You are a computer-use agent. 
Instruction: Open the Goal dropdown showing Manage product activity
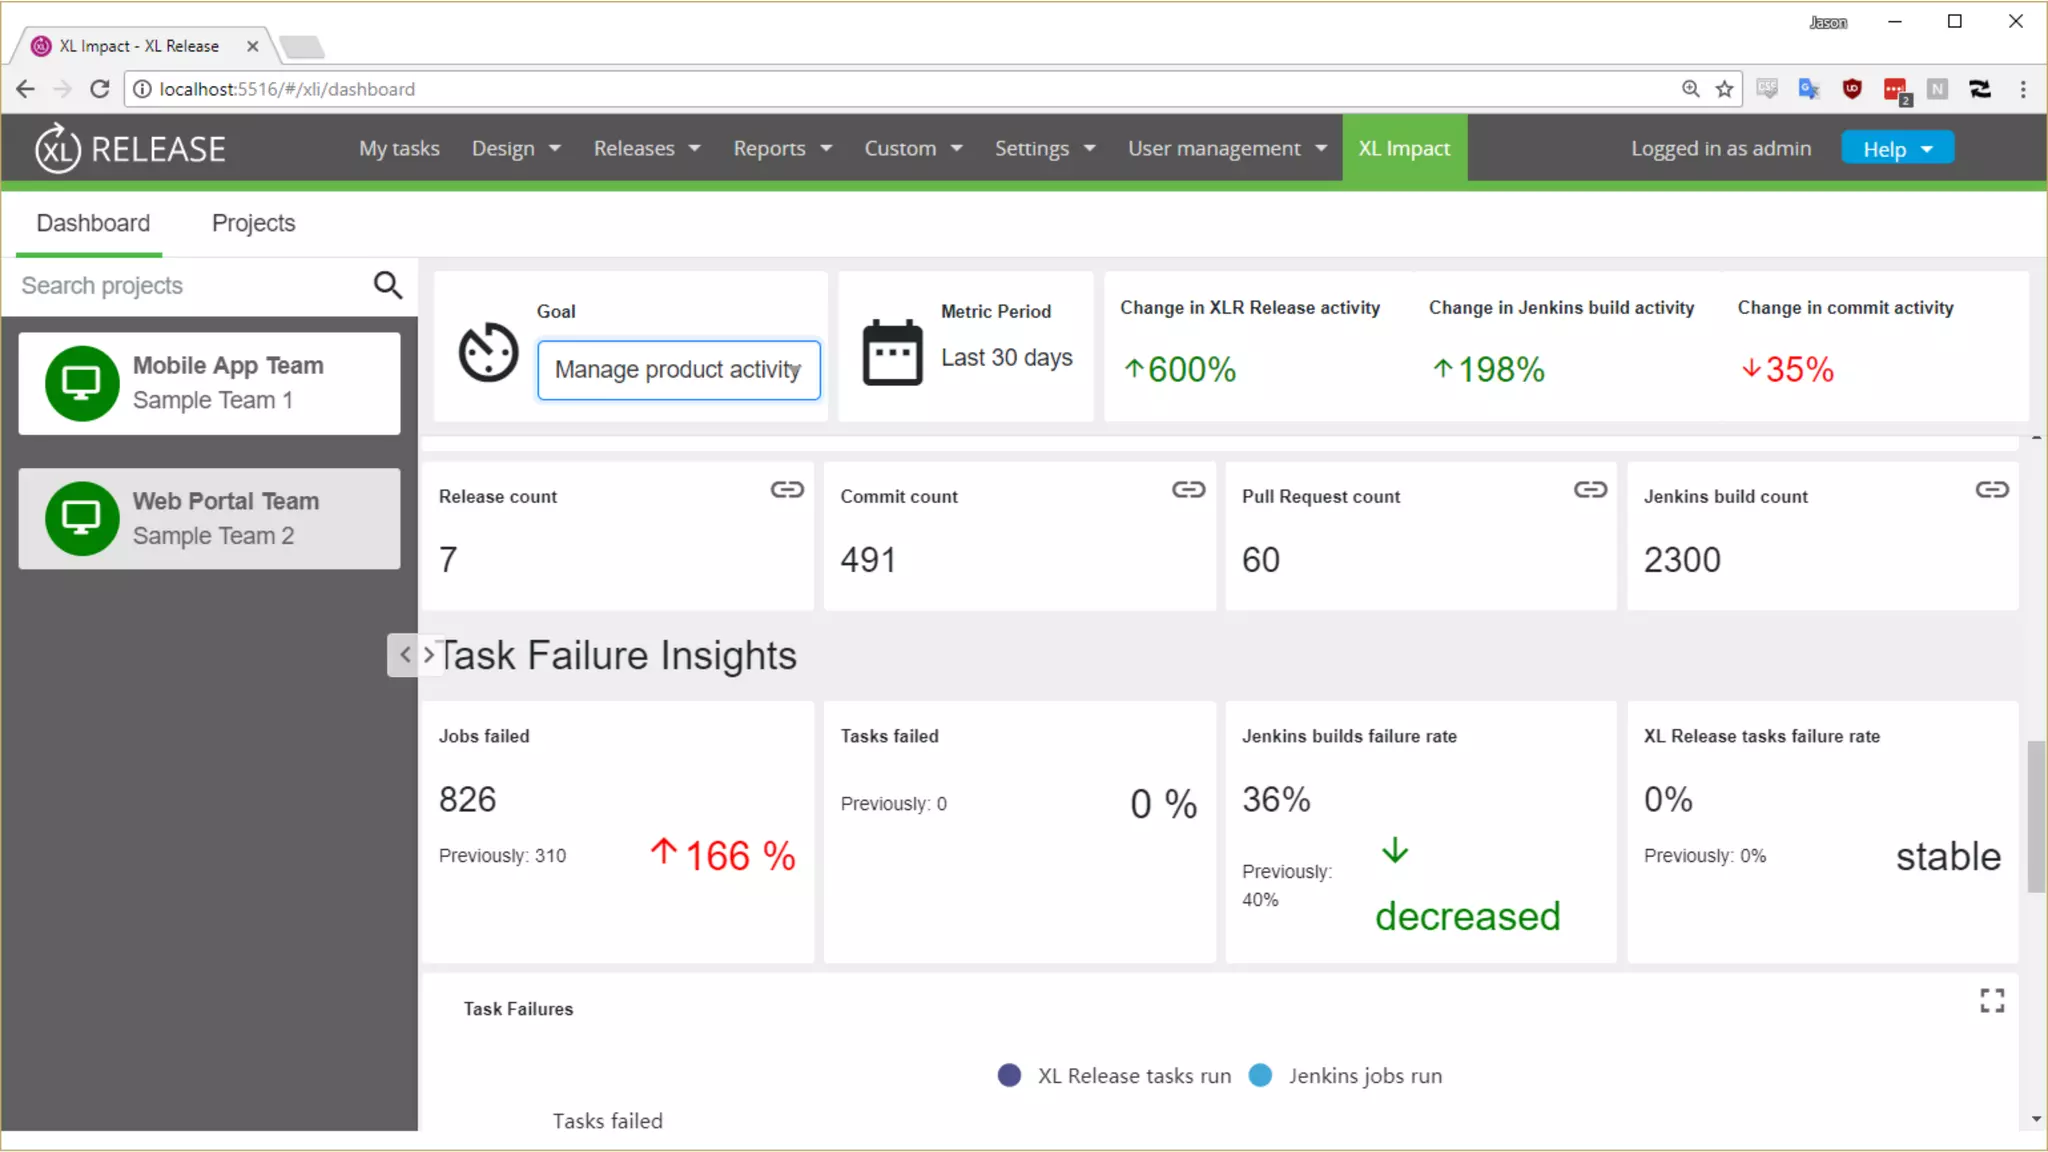(678, 370)
